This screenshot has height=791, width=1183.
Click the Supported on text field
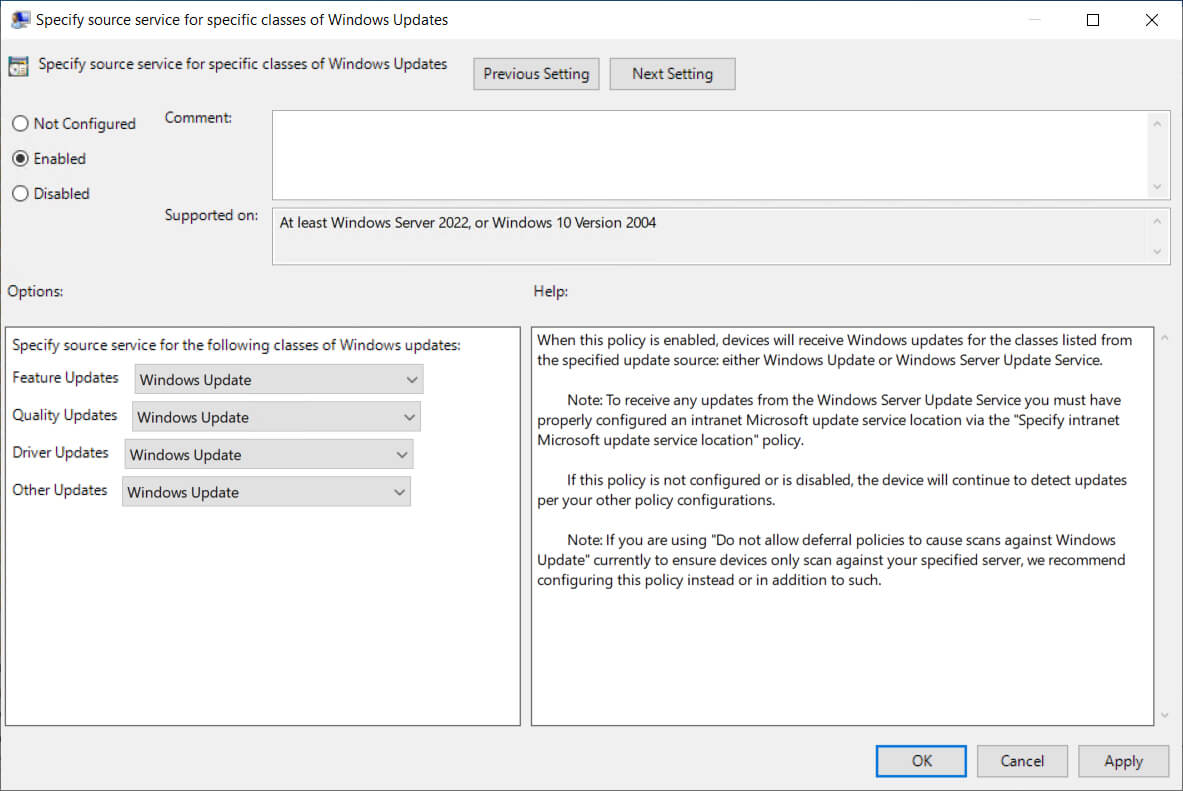[x=709, y=237]
